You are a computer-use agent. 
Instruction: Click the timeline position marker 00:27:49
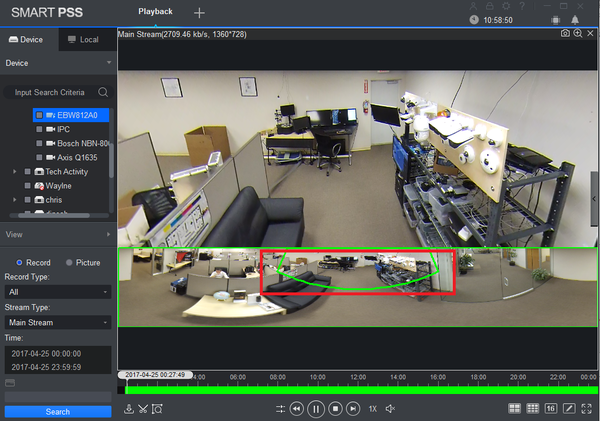pyautogui.click(x=155, y=375)
